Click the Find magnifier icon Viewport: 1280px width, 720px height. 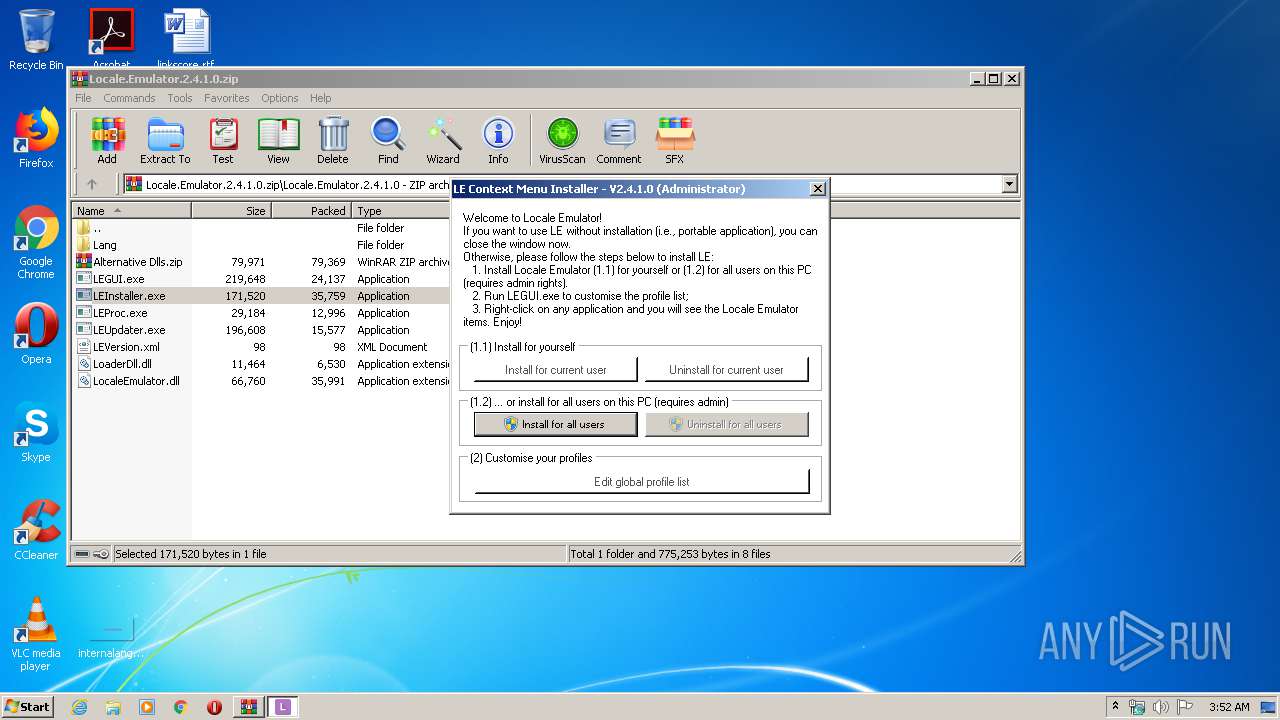pos(388,140)
